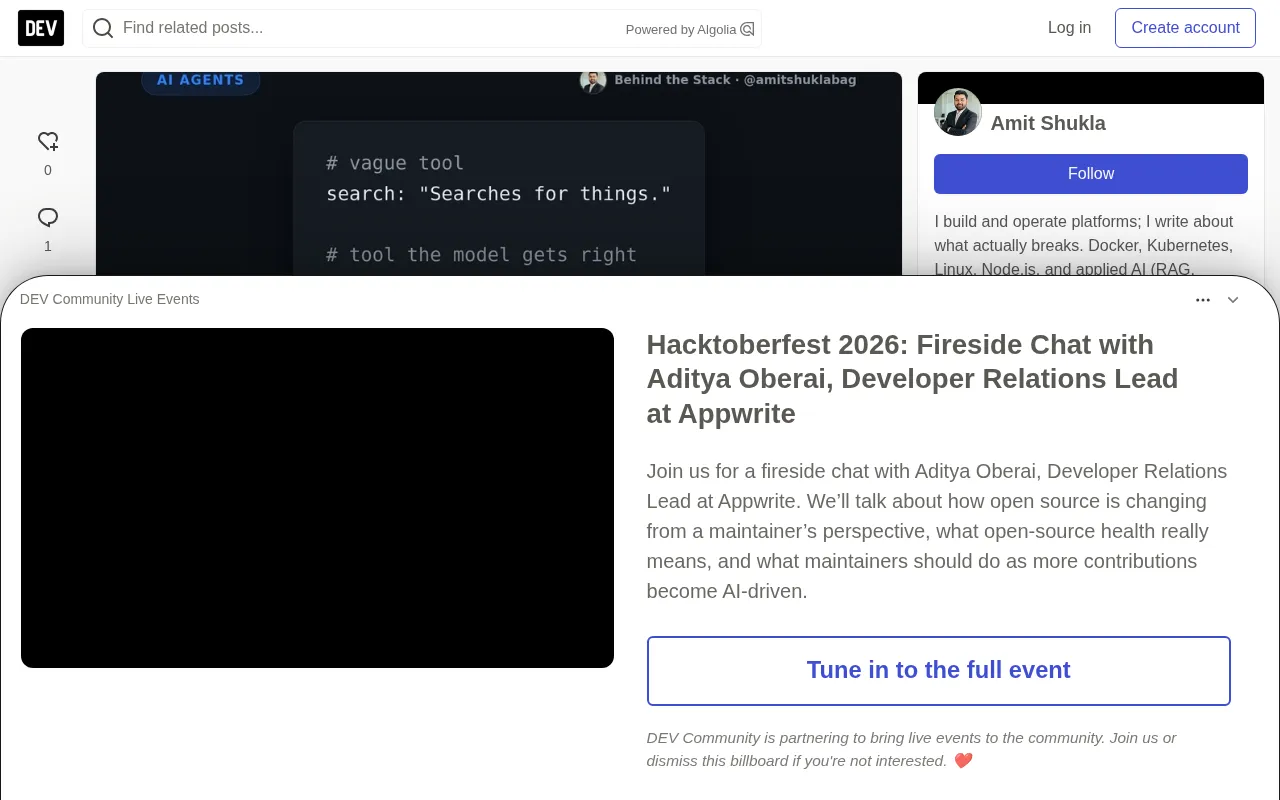
Task: Click the 'search: "Searches for things."' code line
Action: [498, 194]
